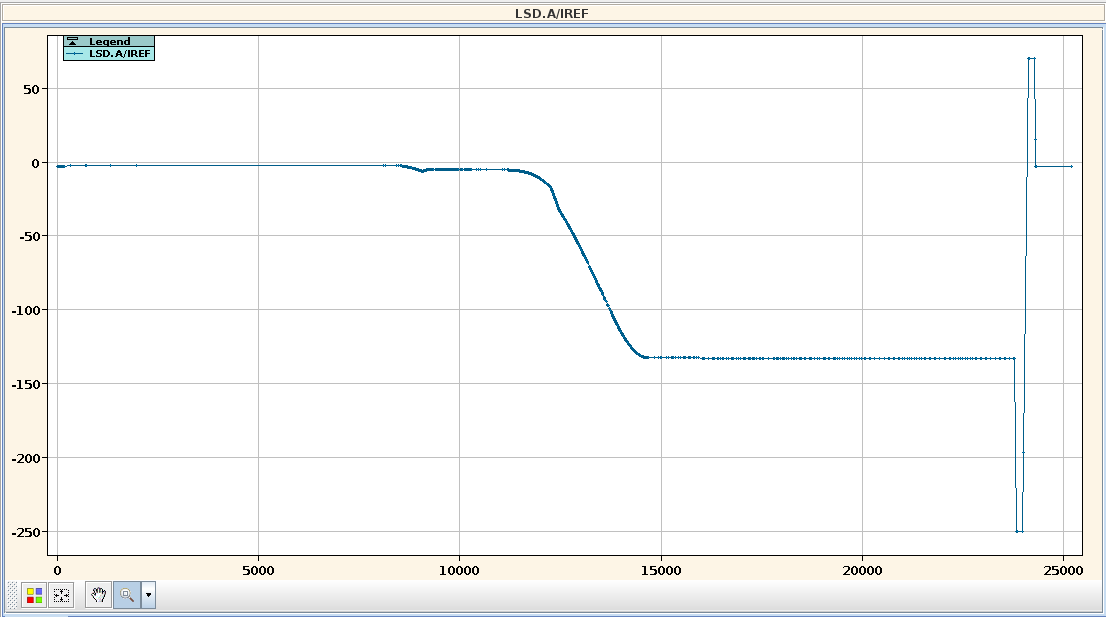The height and width of the screenshot is (617, 1106).
Task: Open the chart color settings icon
Action: coord(34,595)
